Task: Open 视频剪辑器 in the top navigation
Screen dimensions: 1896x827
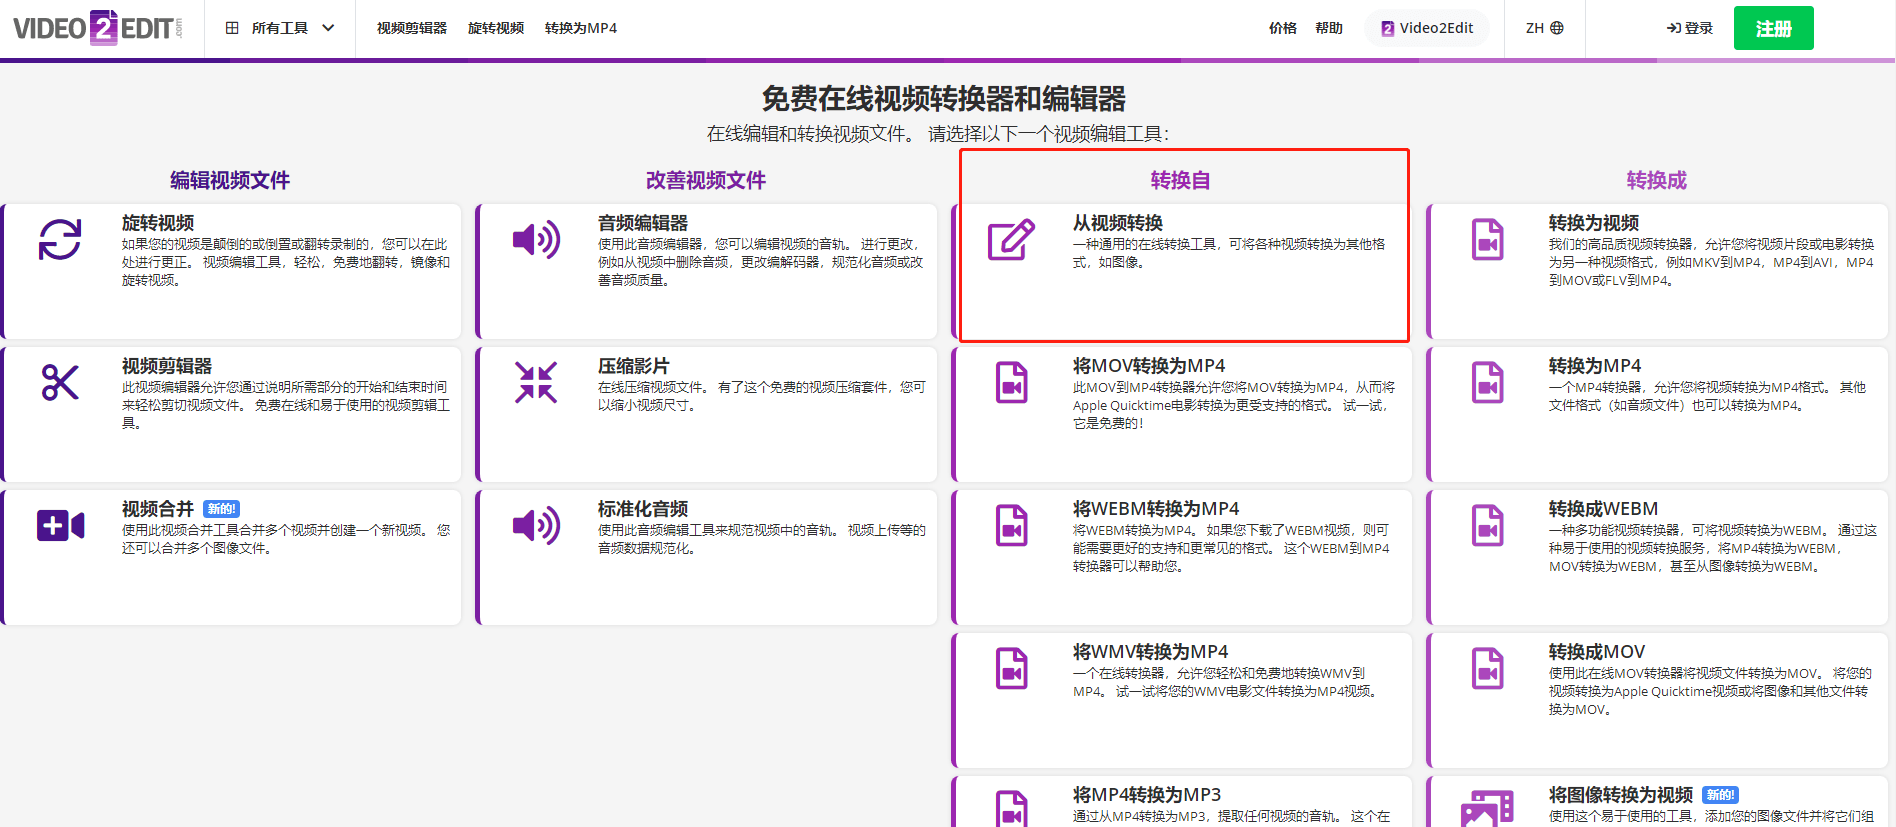Action: point(412,28)
